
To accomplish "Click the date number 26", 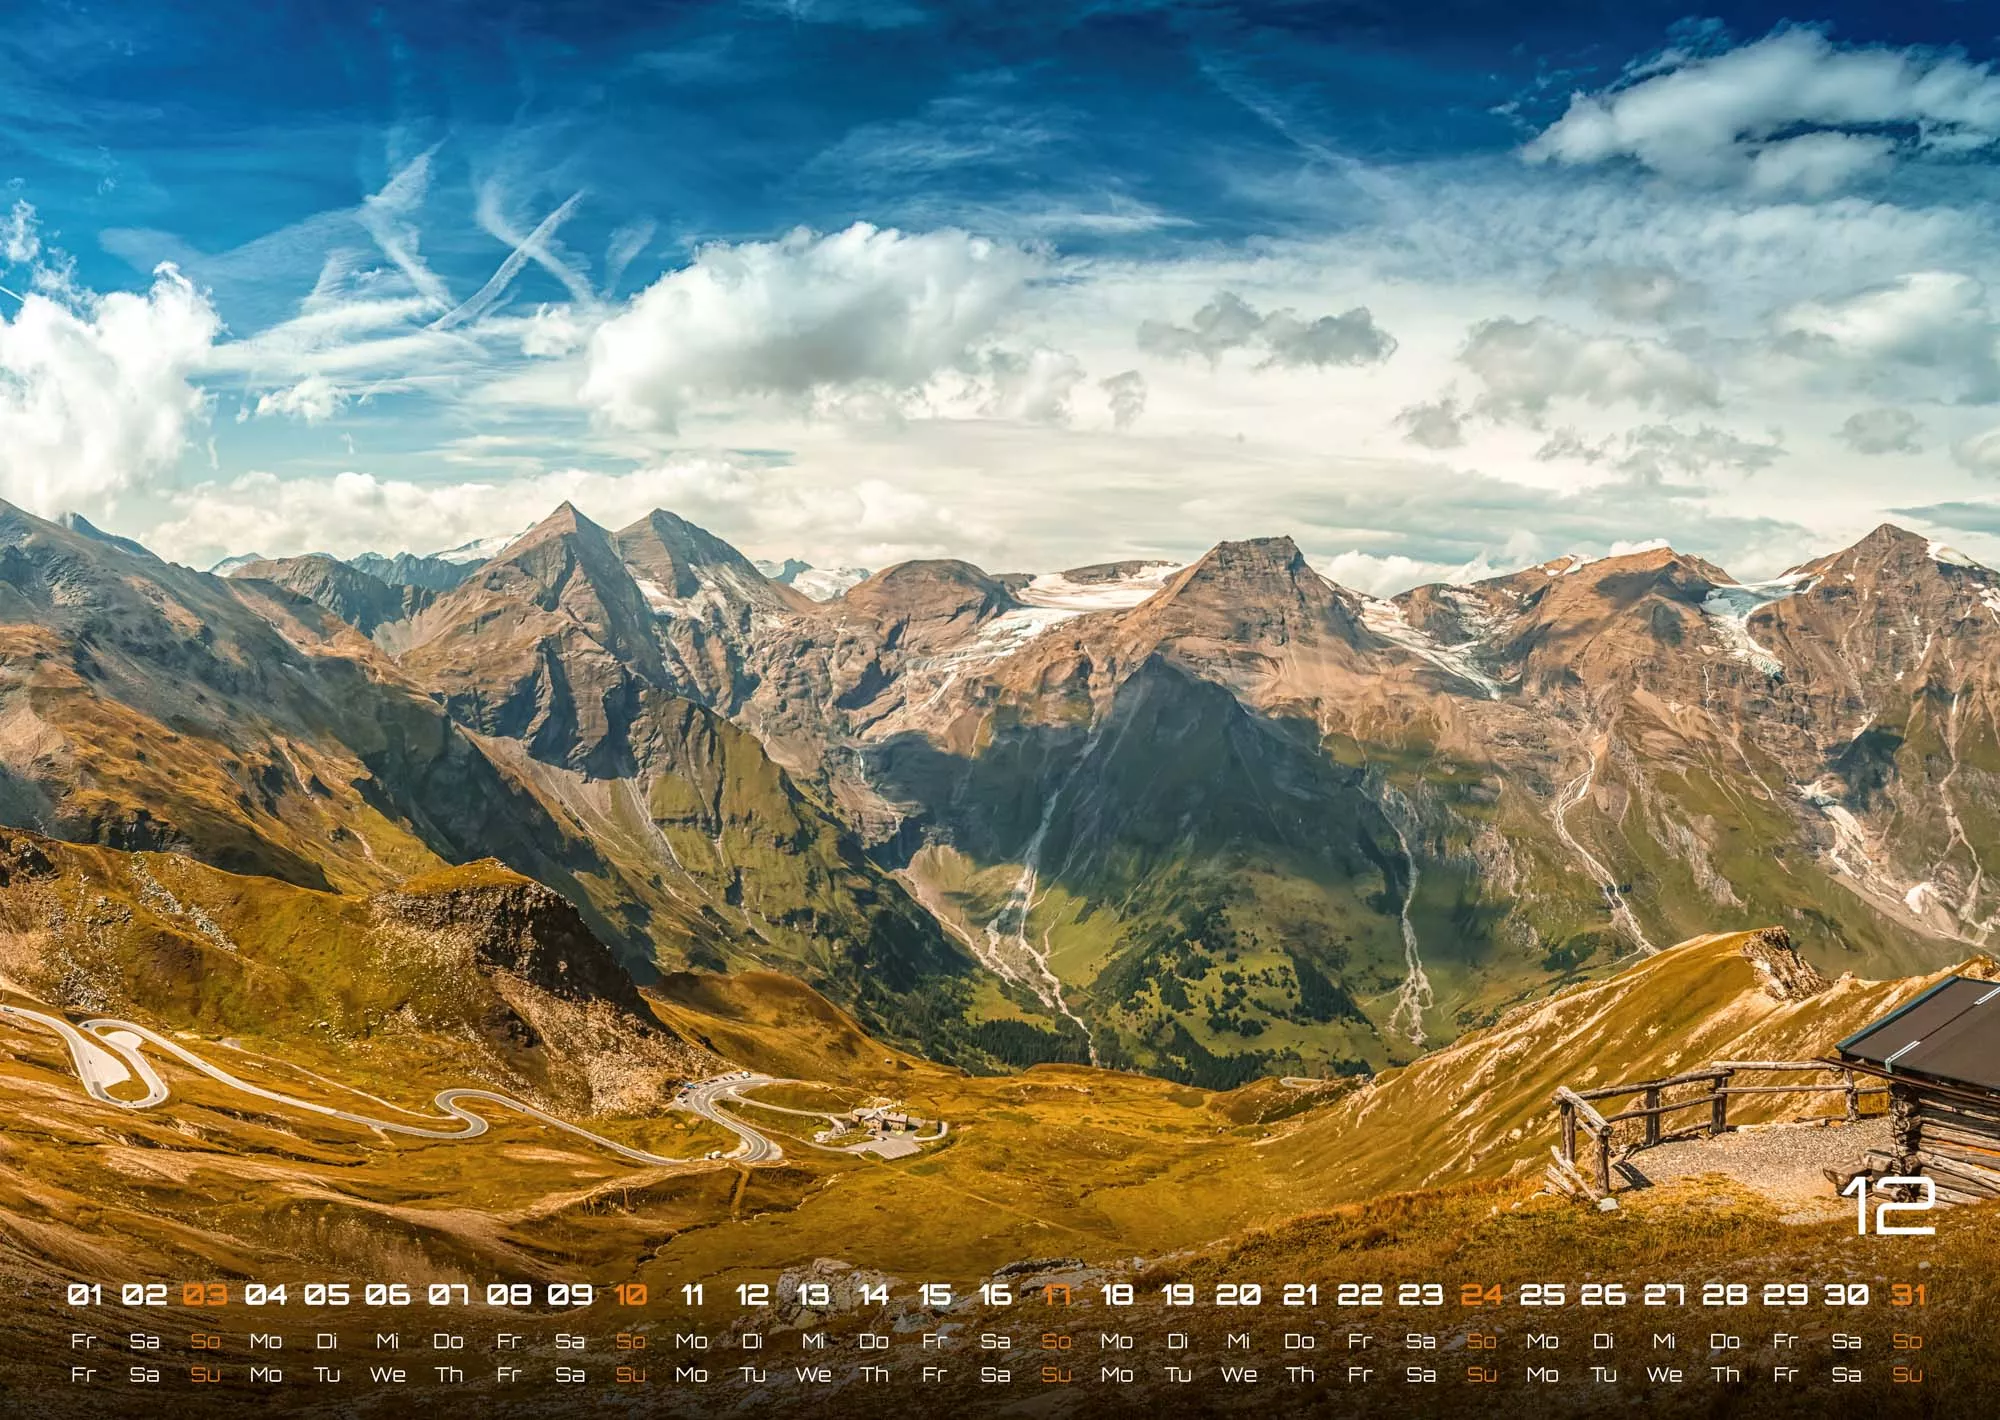I will coord(1603,1295).
